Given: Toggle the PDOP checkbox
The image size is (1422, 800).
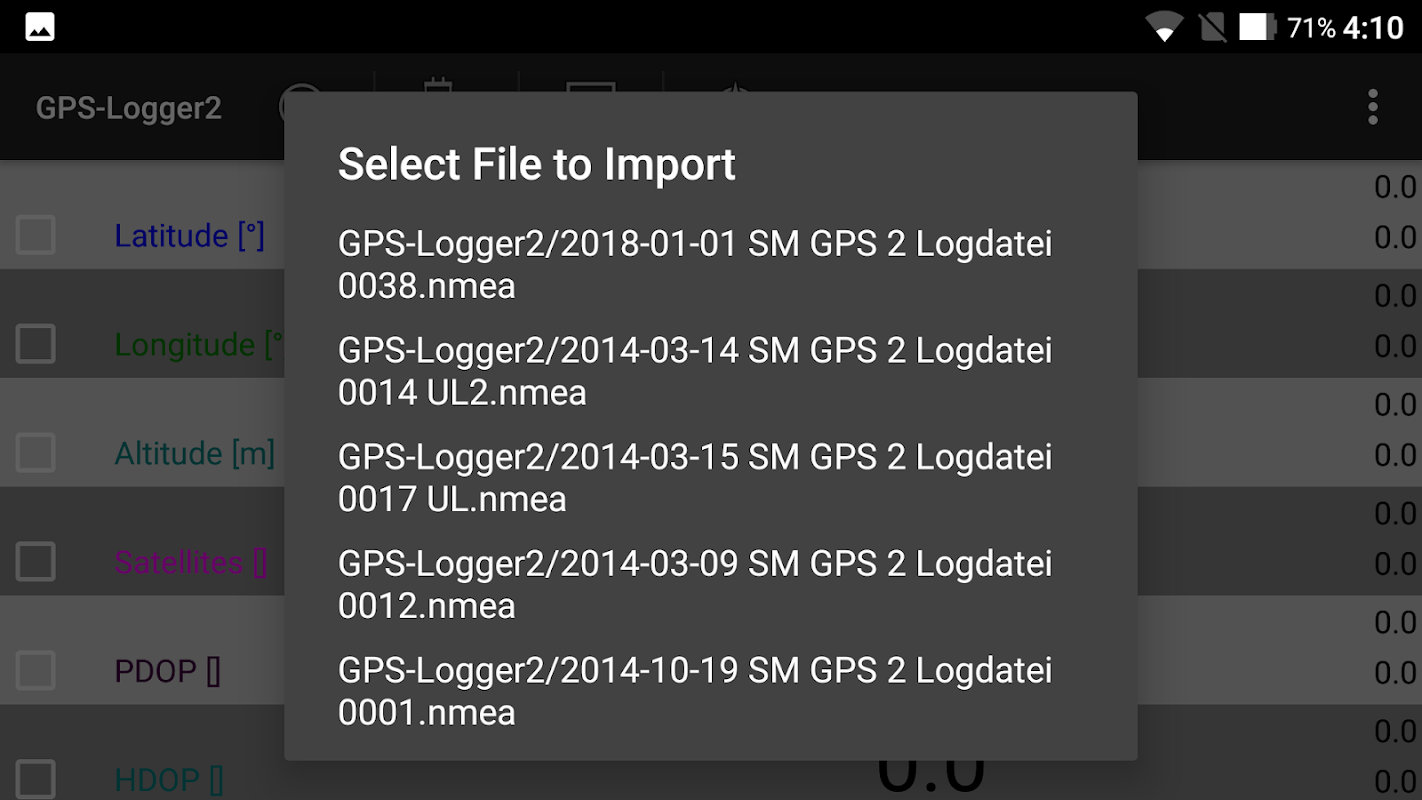Looking at the screenshot, I should pyautogui.click(x=35, y=671).
